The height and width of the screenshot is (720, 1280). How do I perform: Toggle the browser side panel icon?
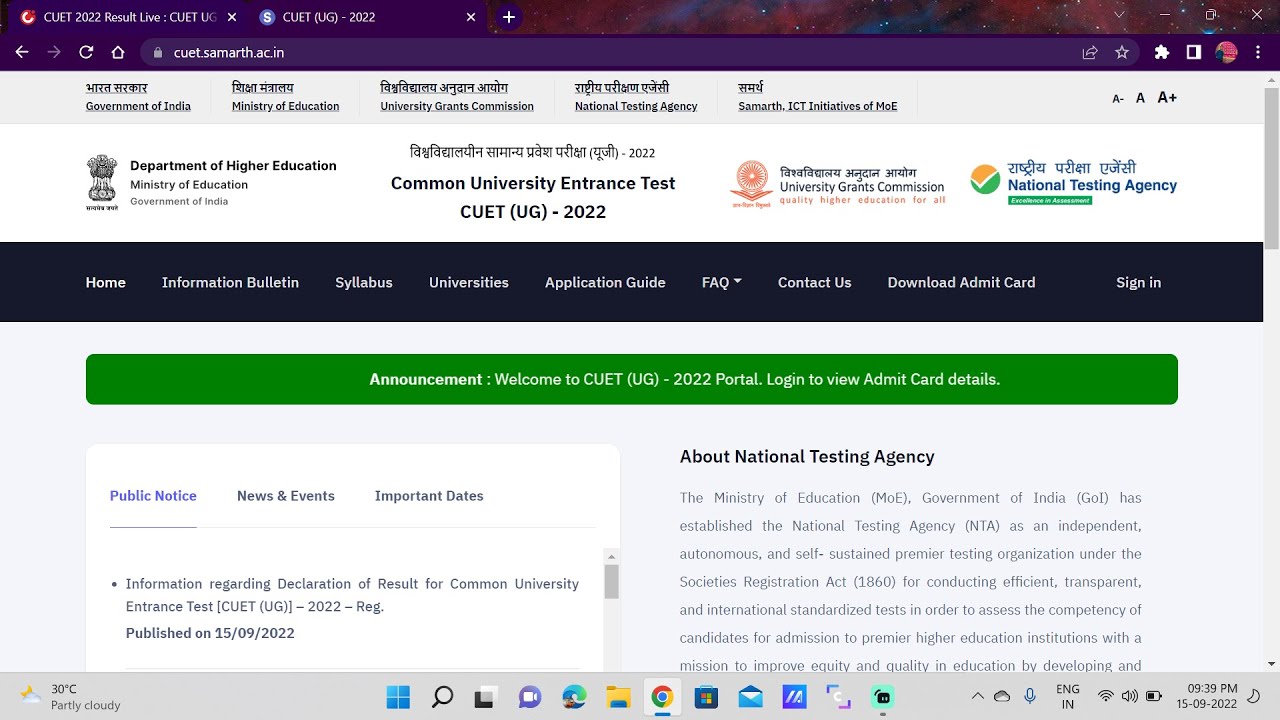(x=1194, y=52)
